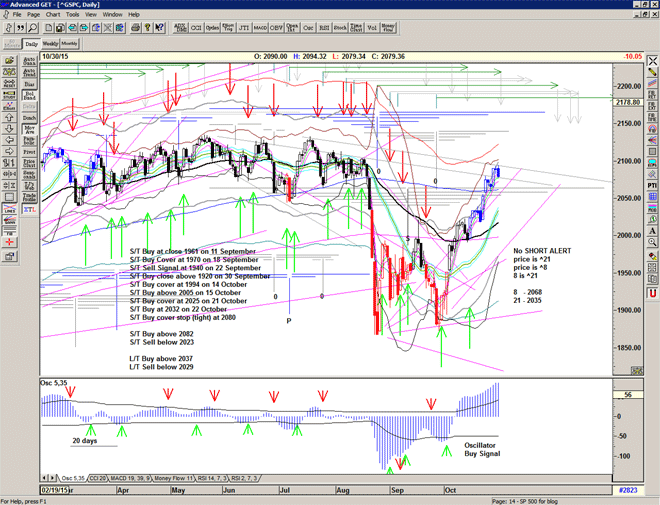Switch to the Weekly timeframe tab
This screenshot has height=505, width=660.
pyautogui.click(x=49, y=44)
